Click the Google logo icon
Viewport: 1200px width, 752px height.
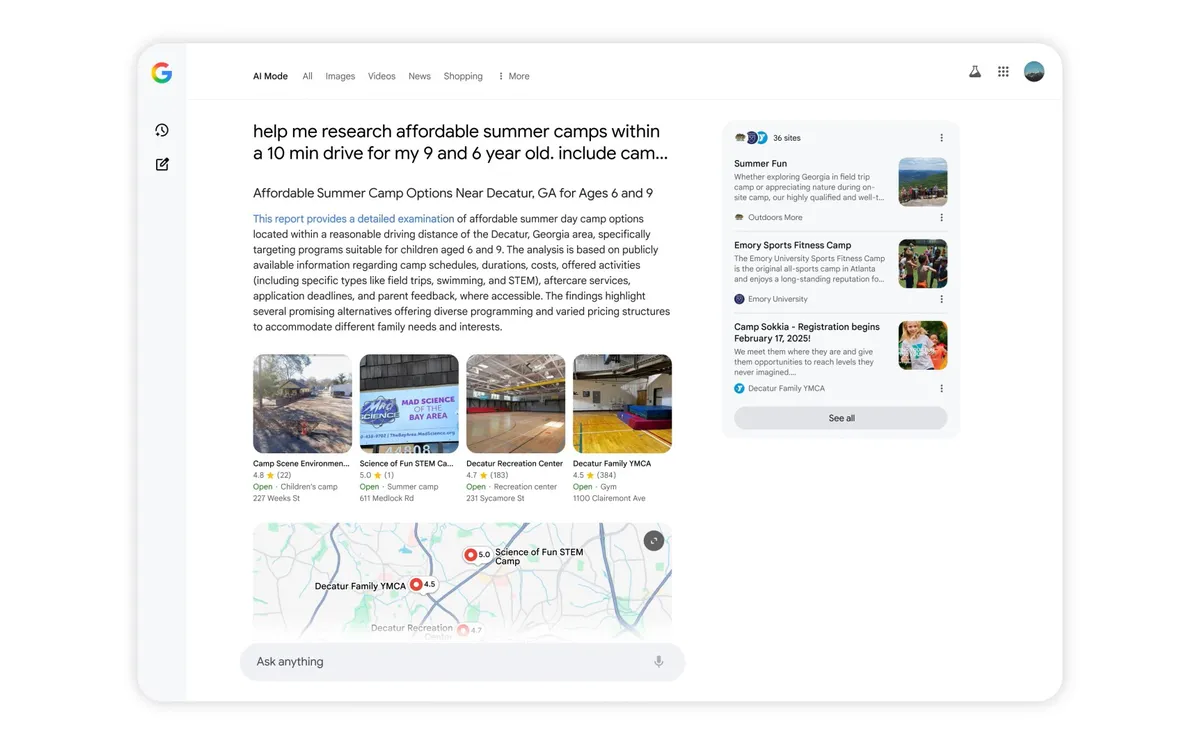[162, 73]
